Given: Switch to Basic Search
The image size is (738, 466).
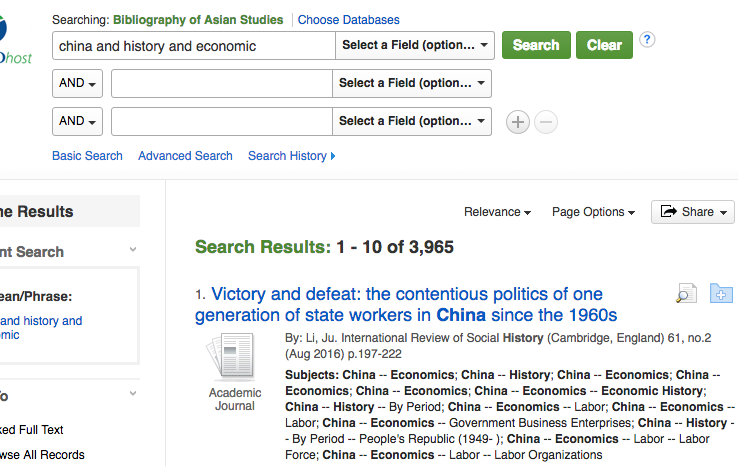Looking at the screenshot, I should tap(87, 156).
